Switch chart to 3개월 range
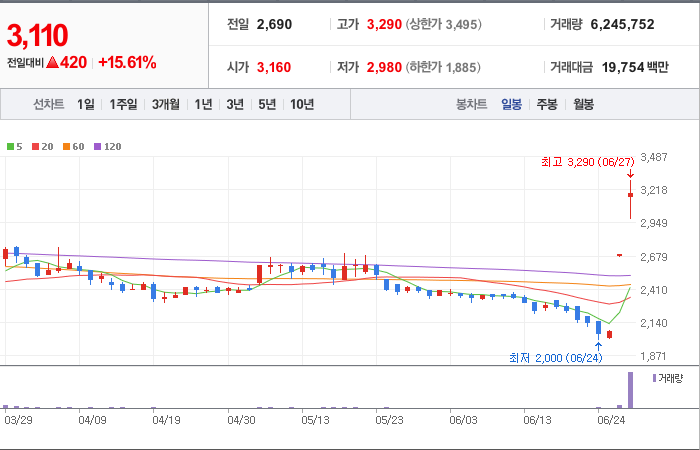The width and height of the screenshot is (700, 450). coord(165,104)
